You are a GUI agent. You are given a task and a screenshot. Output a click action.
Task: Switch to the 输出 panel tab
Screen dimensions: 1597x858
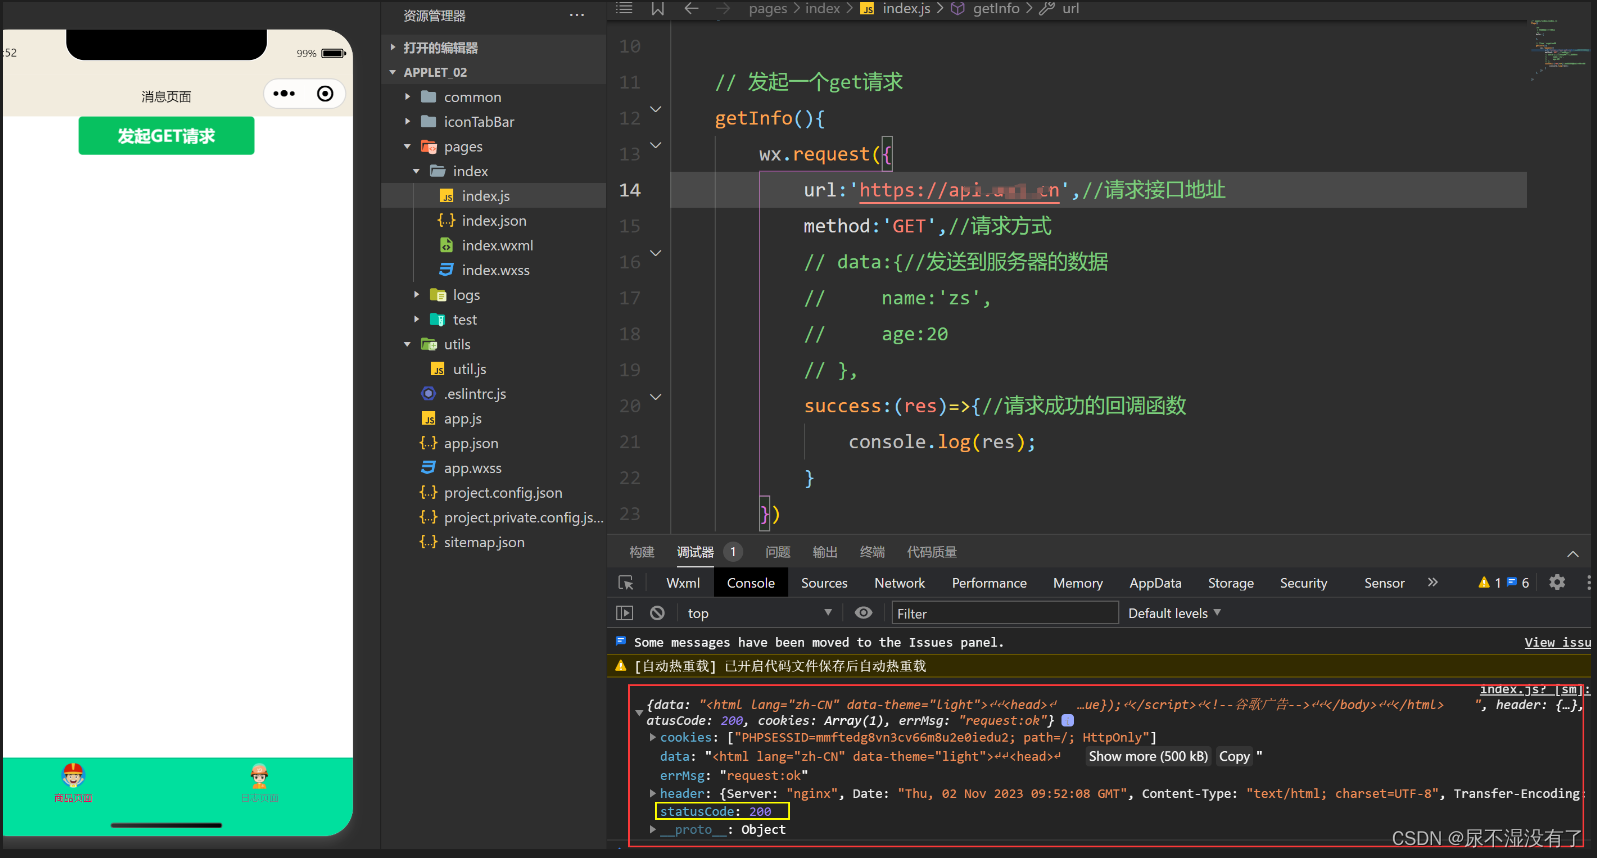pos(825,552)
